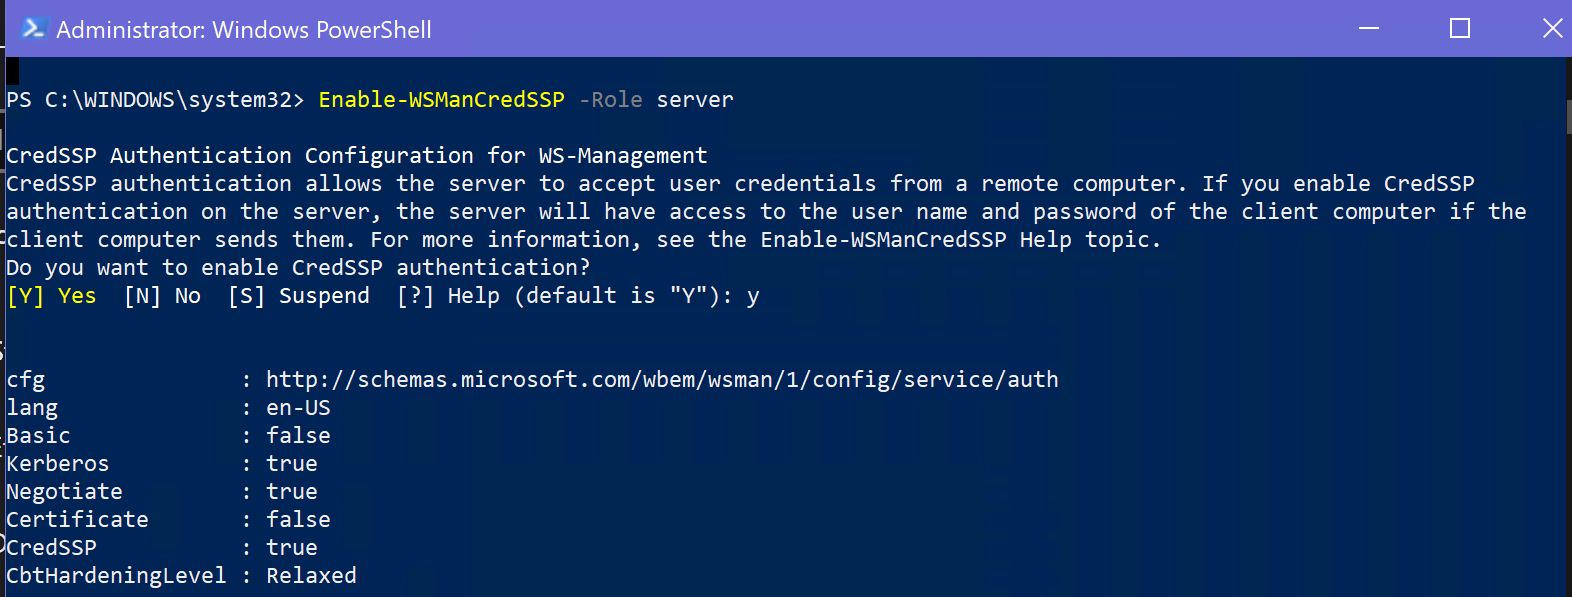Click the CredSSP : true output value

point(291,547)
